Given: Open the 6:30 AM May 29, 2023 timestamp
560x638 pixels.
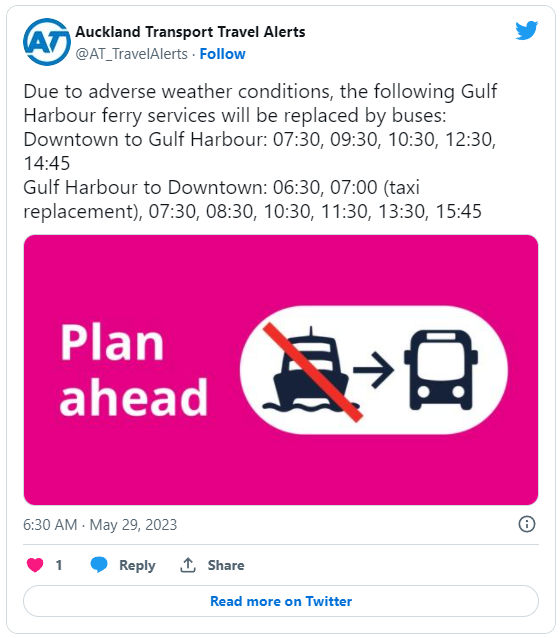Looking at the screenshot, I should pos(100,524).
